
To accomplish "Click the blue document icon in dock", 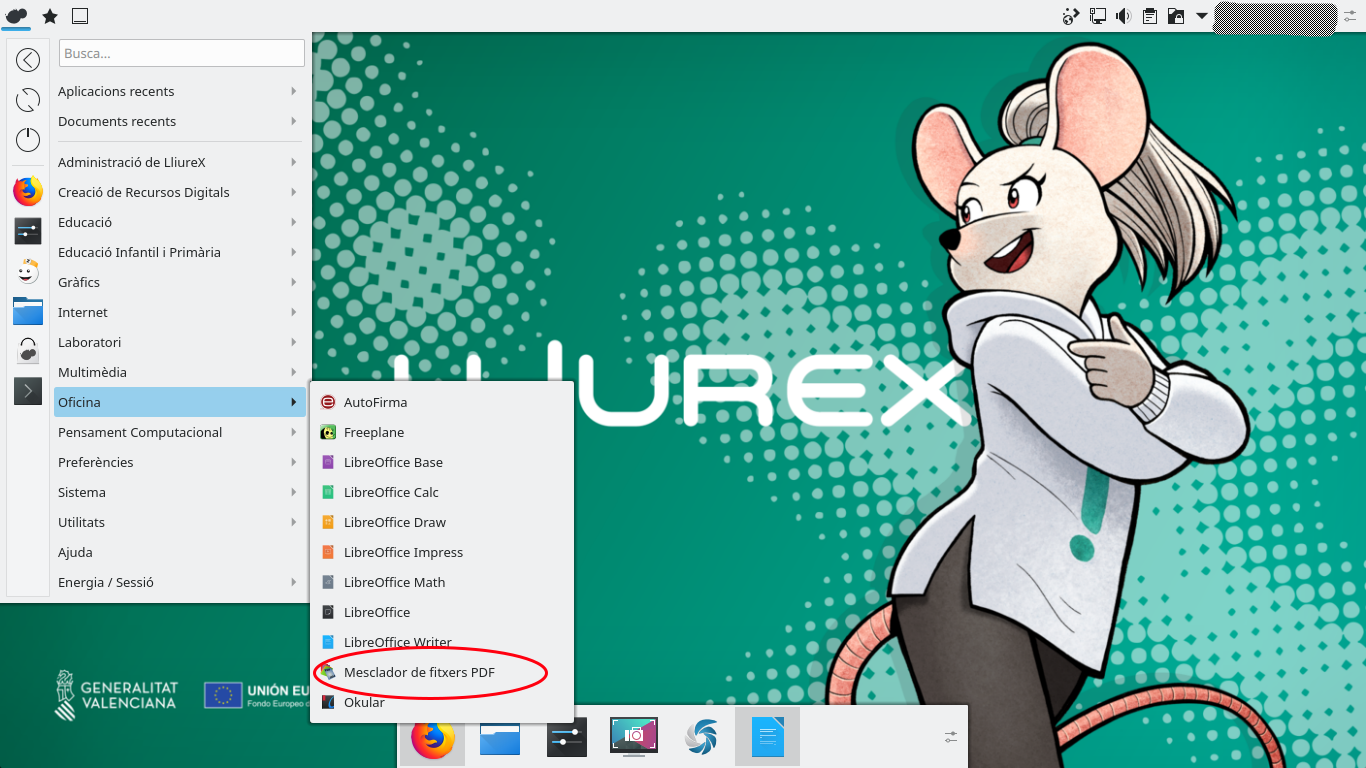I will pos(767,738).
